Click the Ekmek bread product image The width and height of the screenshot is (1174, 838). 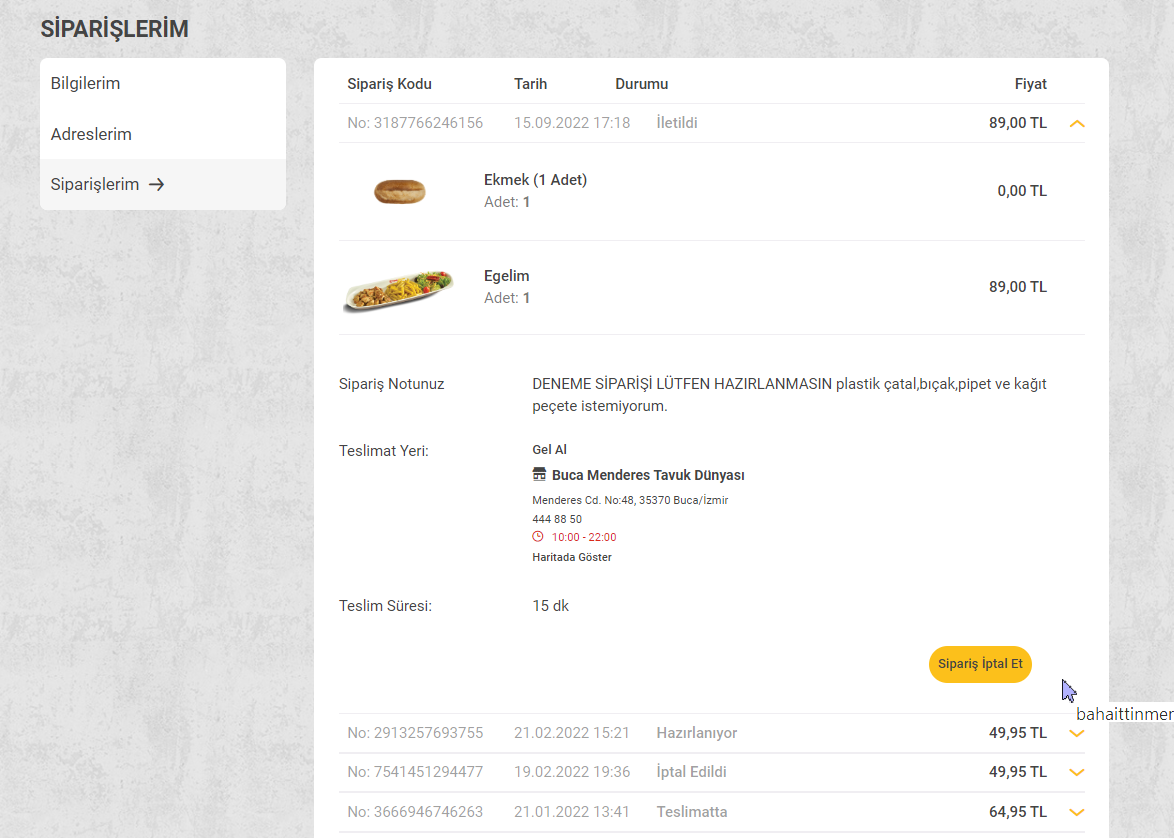click(399, 190)
